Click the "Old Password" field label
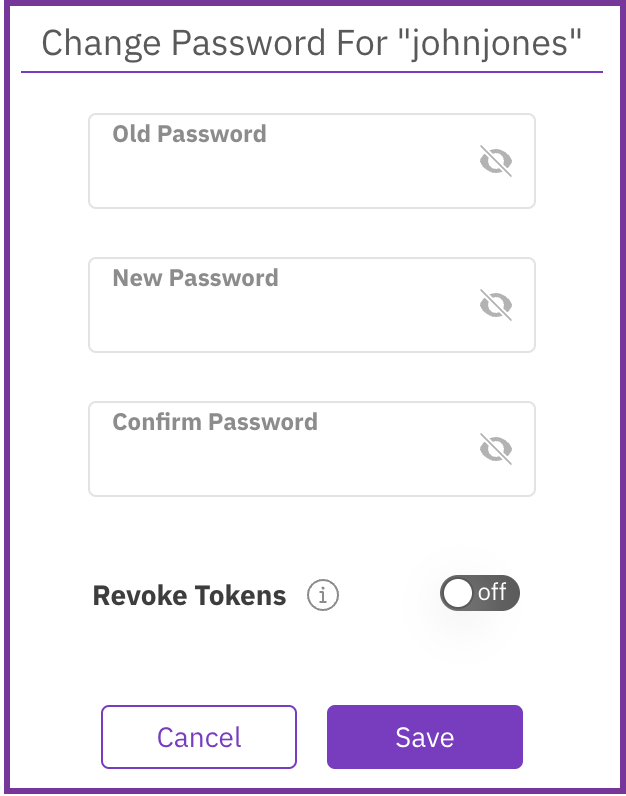This screenshot has width=626, height=796. (189, 134)
